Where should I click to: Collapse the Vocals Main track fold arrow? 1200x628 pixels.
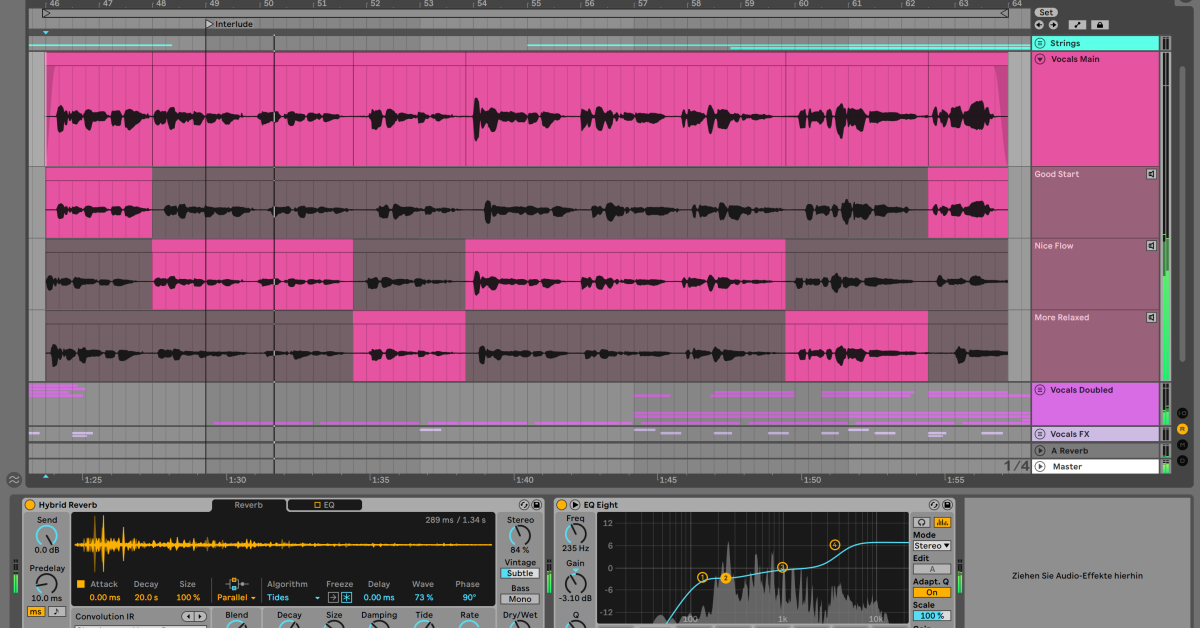pos(1040,59)
